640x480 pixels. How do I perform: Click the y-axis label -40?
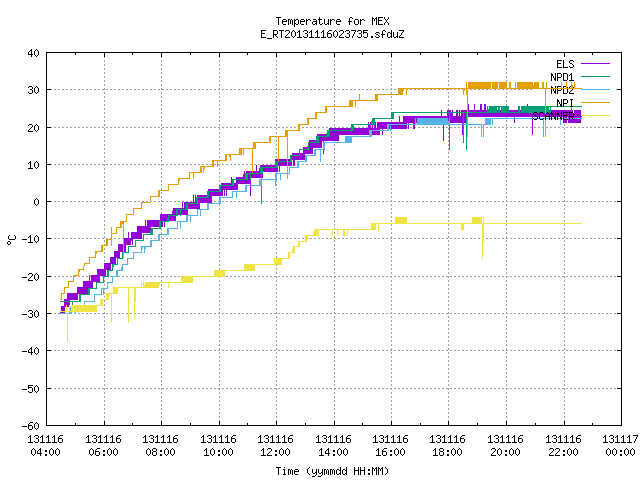[31, 351]
